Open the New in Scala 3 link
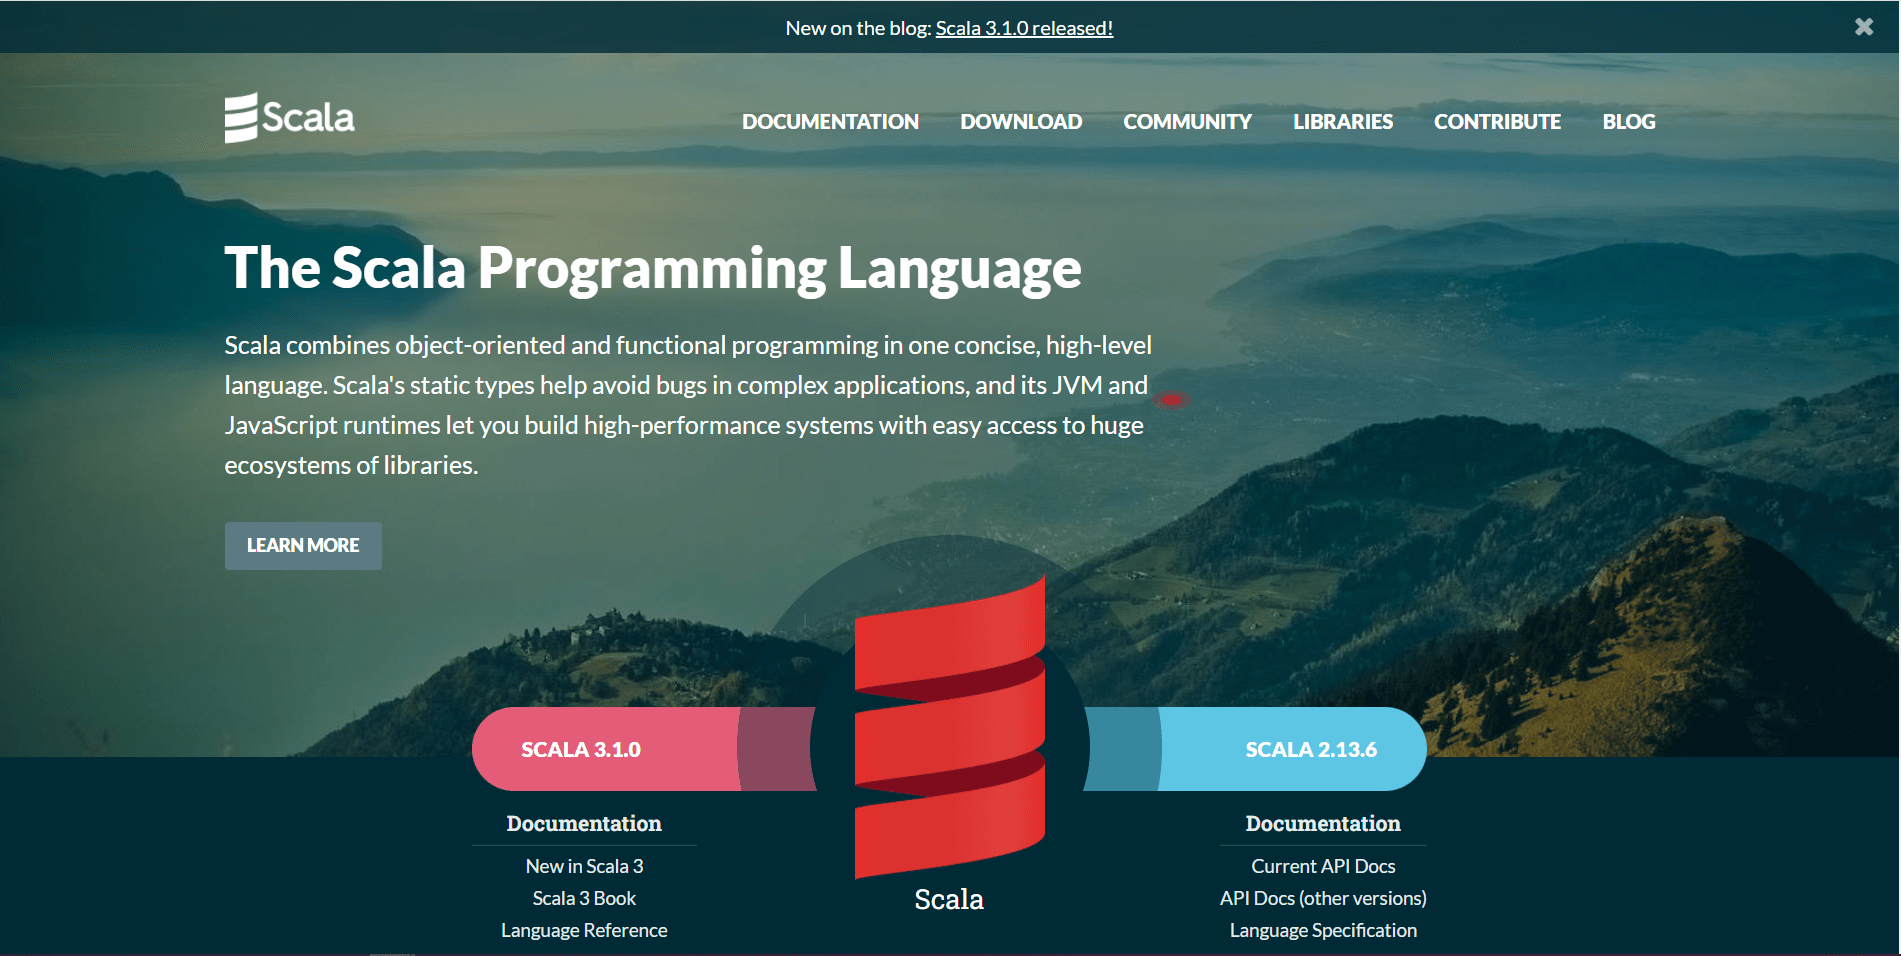This screenshot has height=956, width=1901. point(584,866)
